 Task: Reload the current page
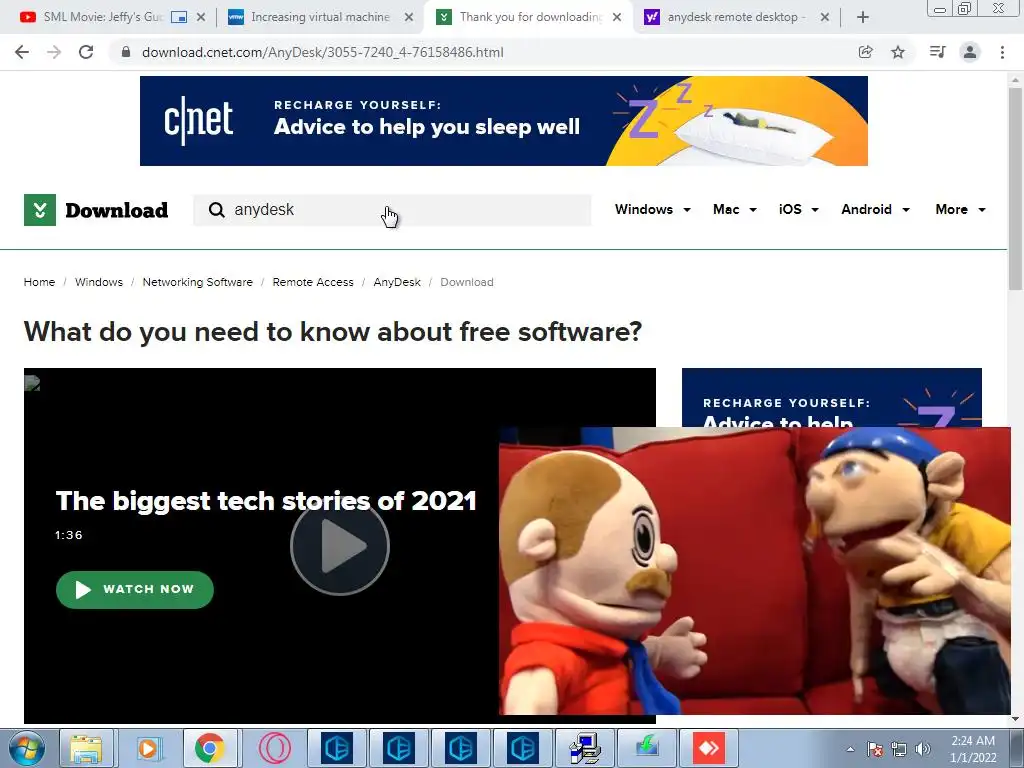coord(86,52)
